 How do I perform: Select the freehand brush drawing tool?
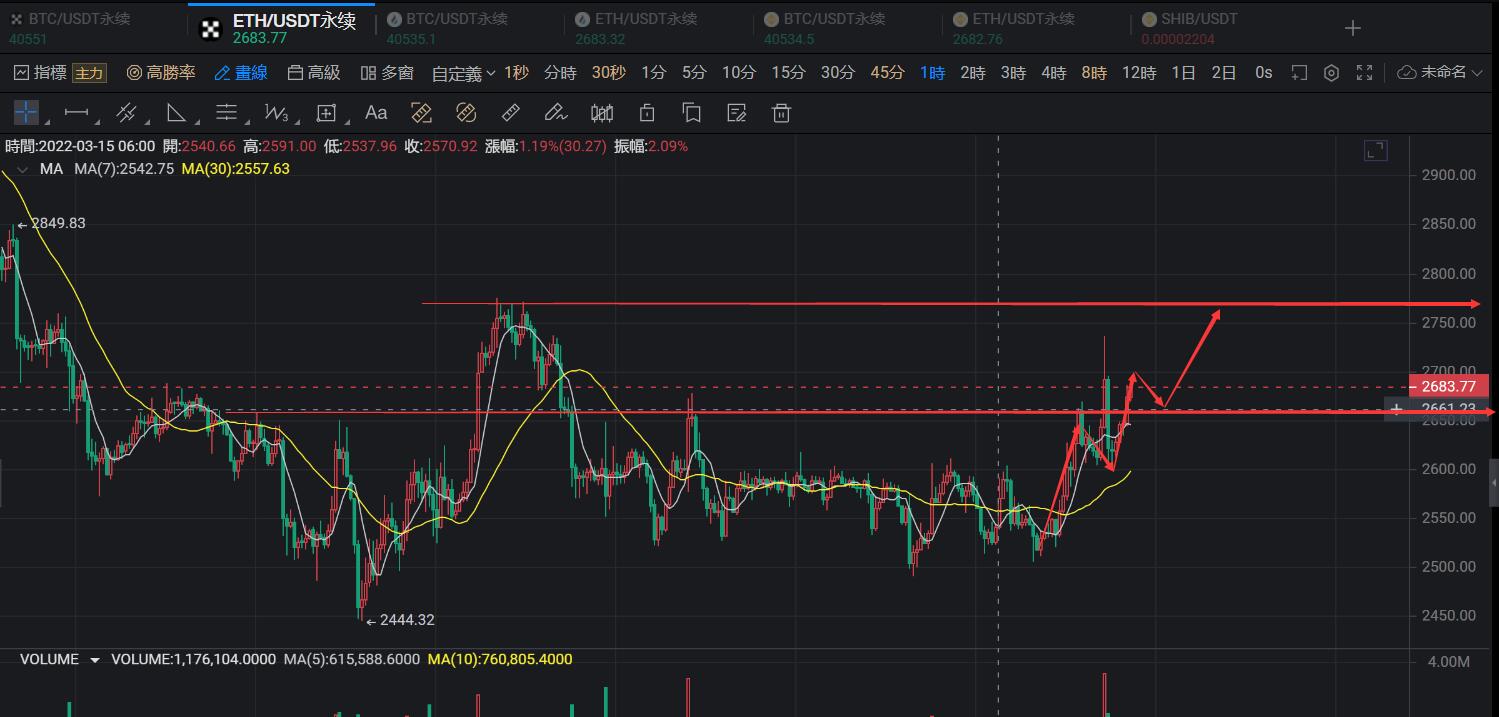[x=555, y=112]
